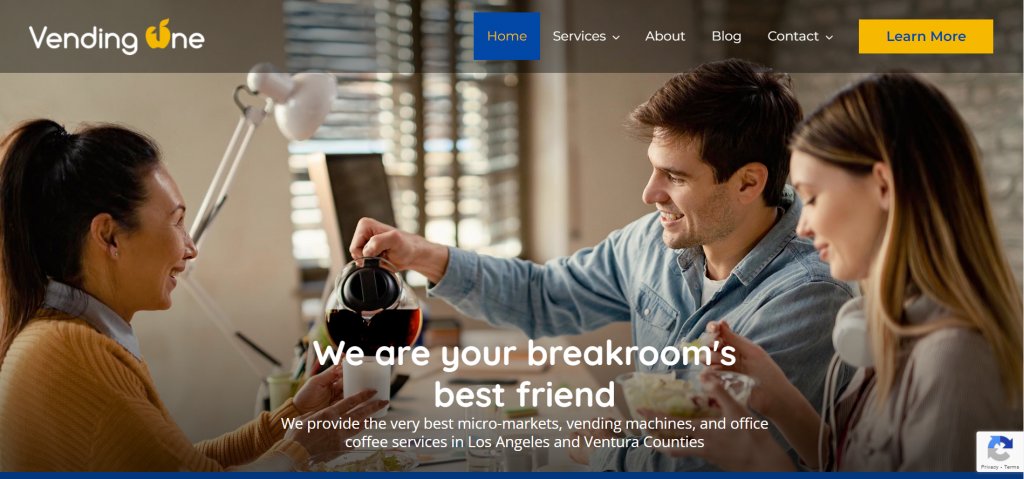Go to the About page
The height and width of the screenshot is (479, 1024).
(665, 37)
